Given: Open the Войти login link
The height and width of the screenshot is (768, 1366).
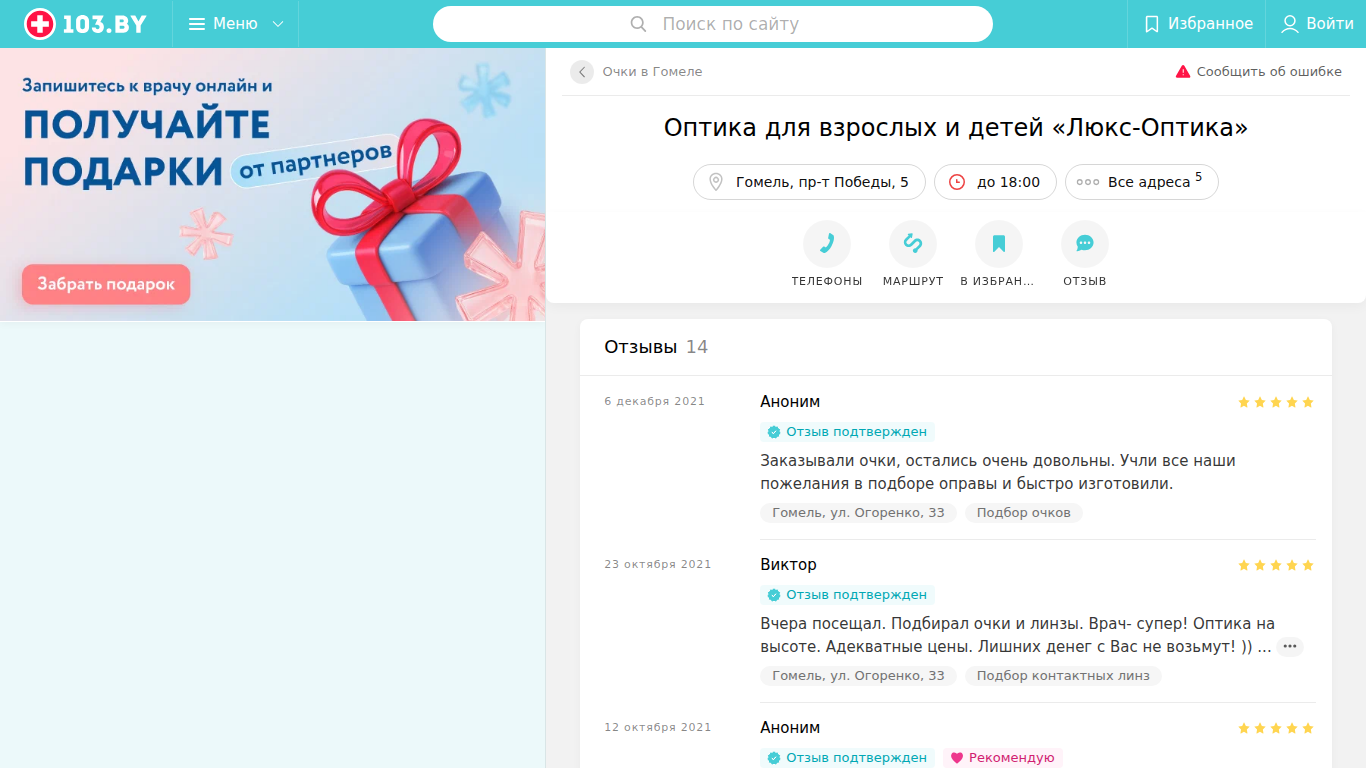Looking at the screenshot, I should pyautogui.click(x=1317, y=24).
